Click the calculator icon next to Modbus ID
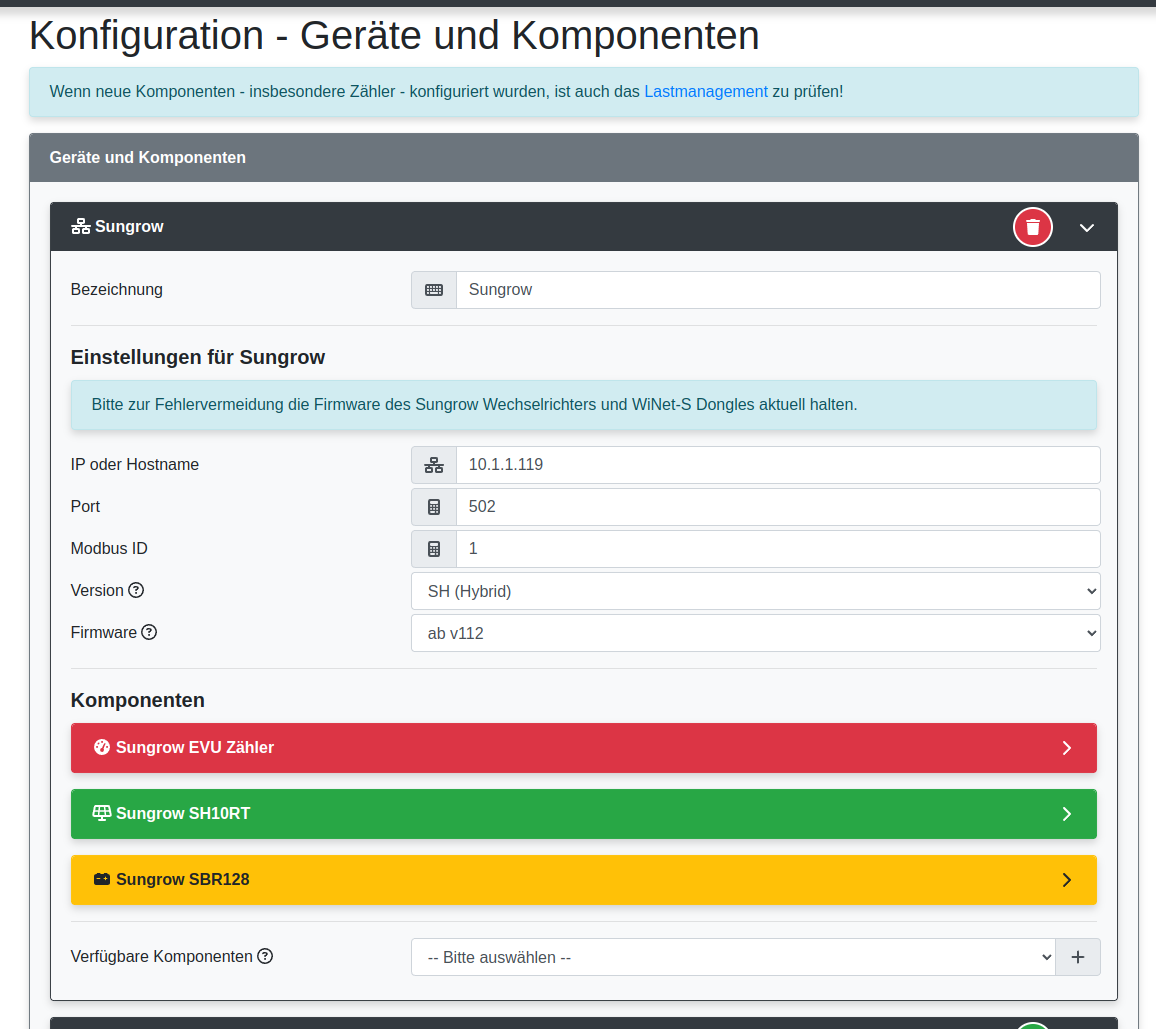Image resolution: width=1156 pixels, height=1029 pixels. (x=433, y=548)
